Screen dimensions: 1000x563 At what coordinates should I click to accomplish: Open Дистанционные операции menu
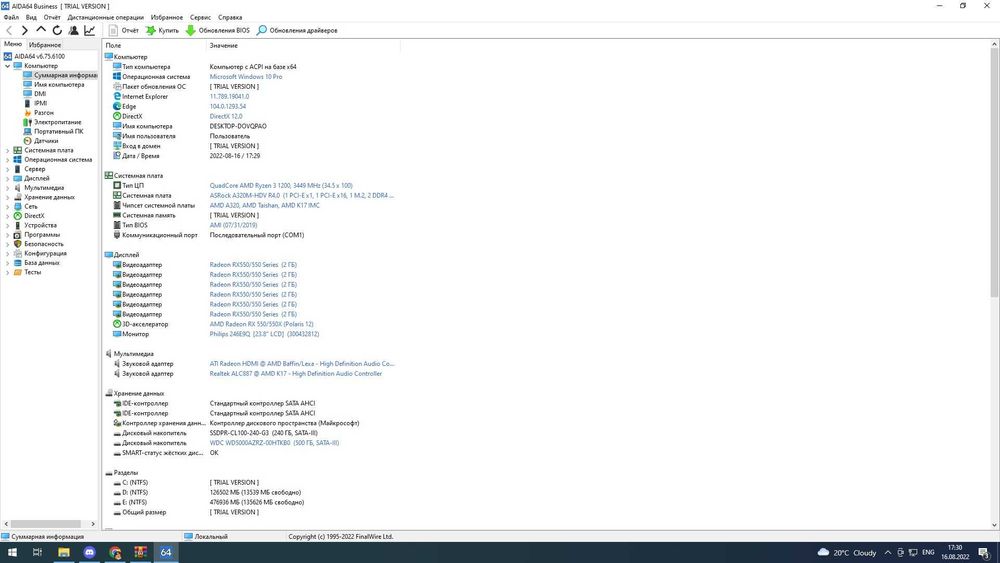[106, 17]
